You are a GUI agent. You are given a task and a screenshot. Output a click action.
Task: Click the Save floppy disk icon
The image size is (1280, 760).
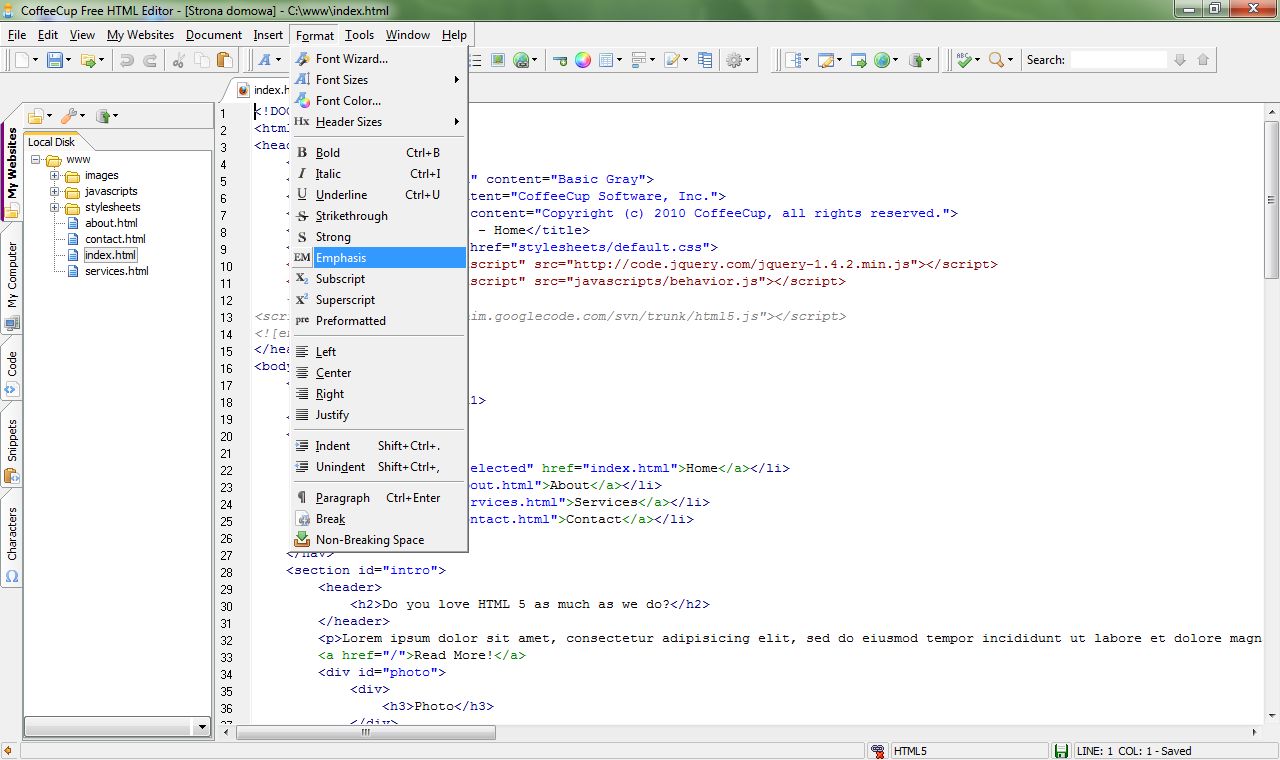pos(55,60)
